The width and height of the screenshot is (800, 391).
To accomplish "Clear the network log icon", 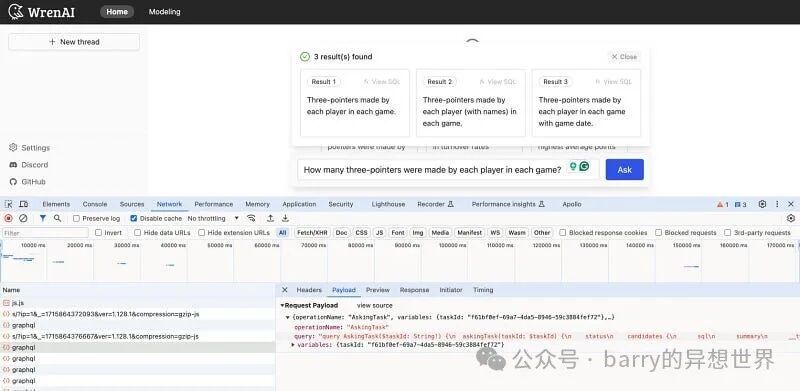I will pyautogui.click(x=23, y=218).
